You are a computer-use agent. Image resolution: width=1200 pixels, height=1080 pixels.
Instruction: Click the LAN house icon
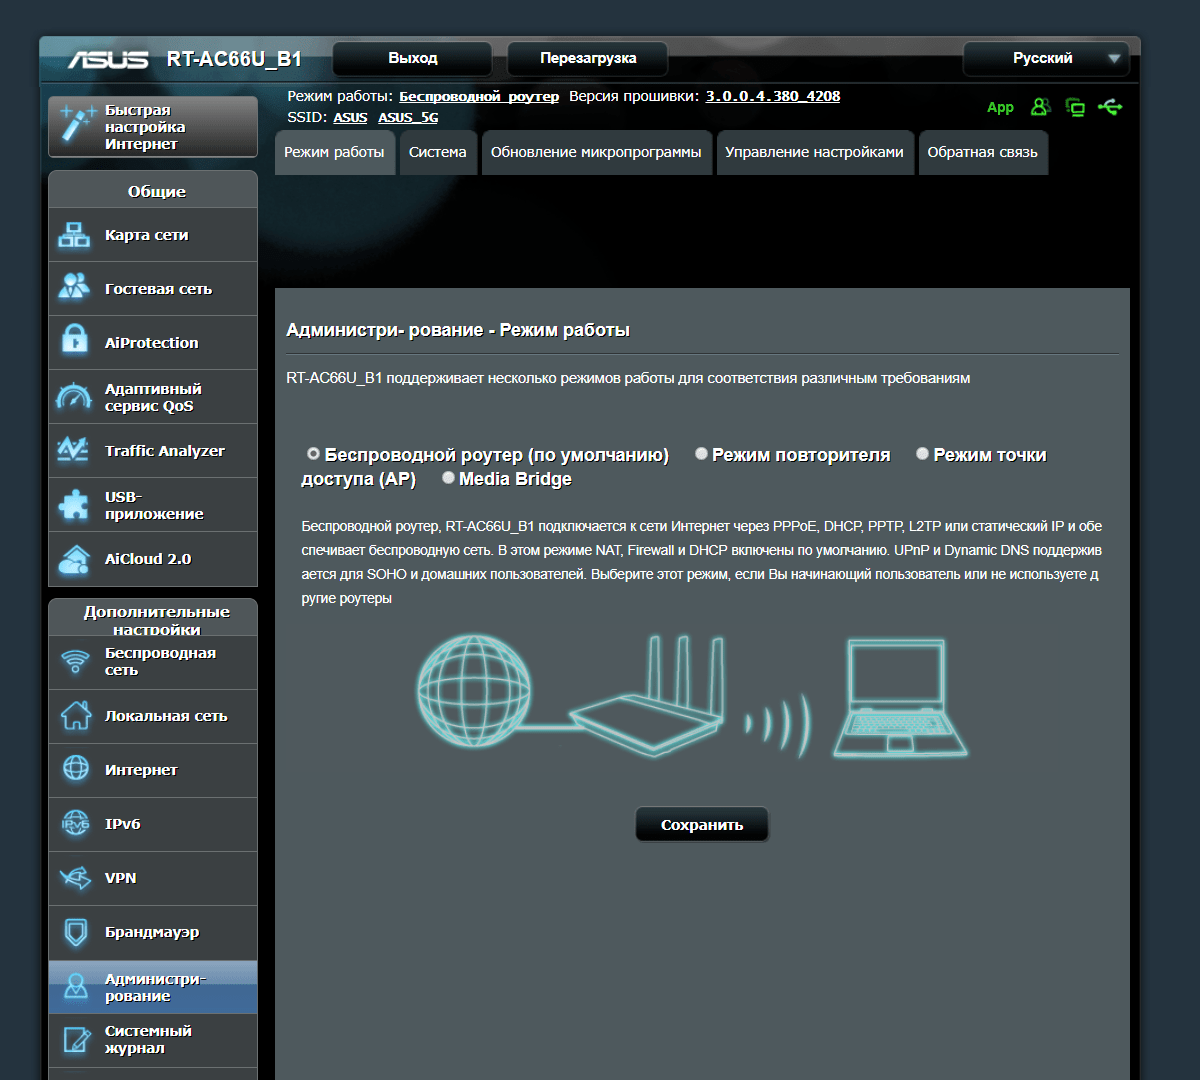76,715
